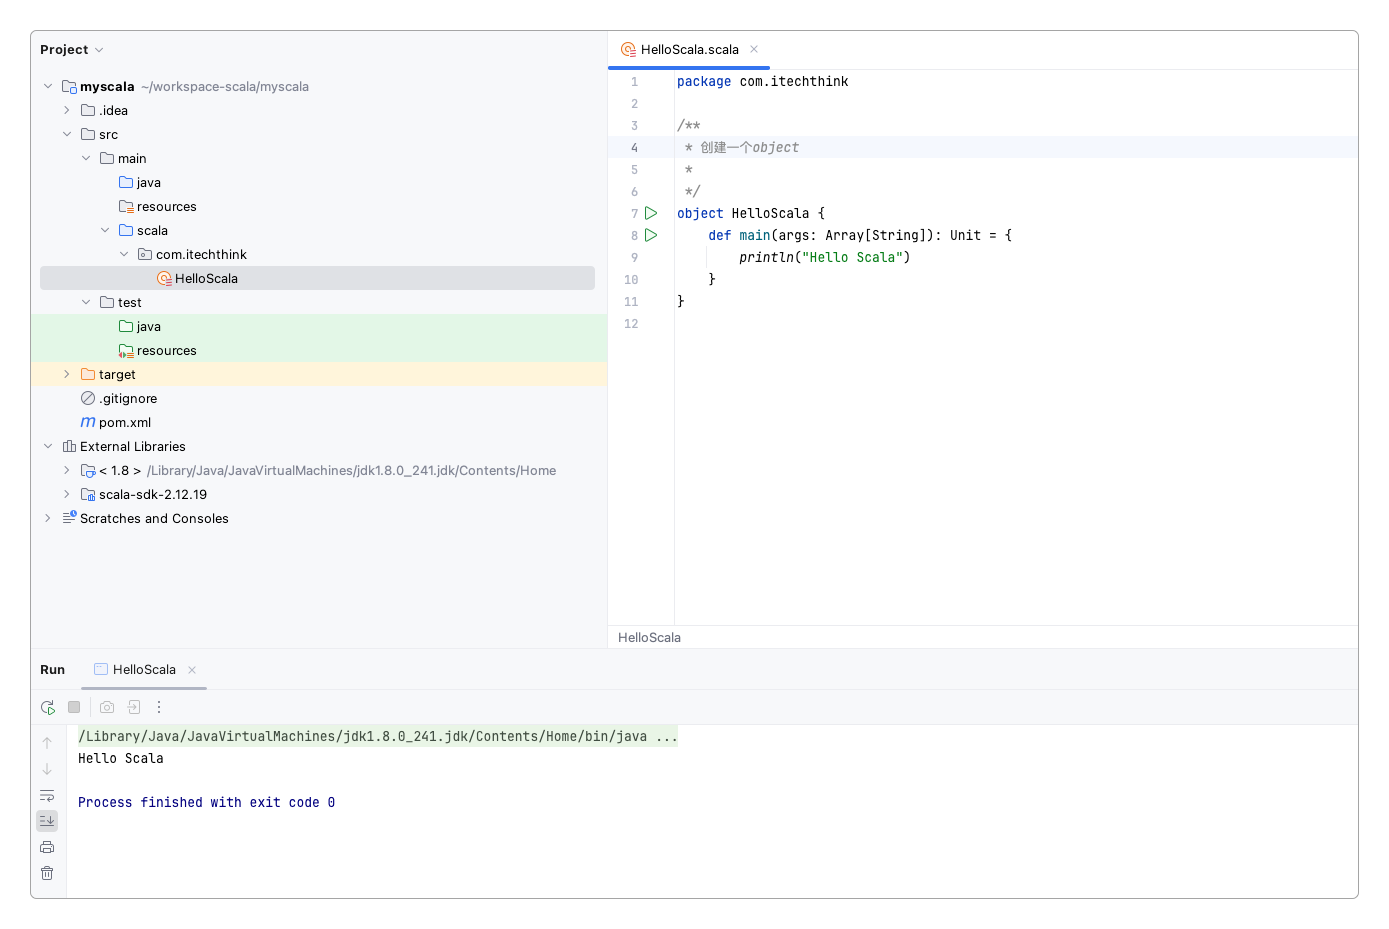Clear console output with trash icon
The width and height of the screenshot is (1389, 929).
click(47, 873)
